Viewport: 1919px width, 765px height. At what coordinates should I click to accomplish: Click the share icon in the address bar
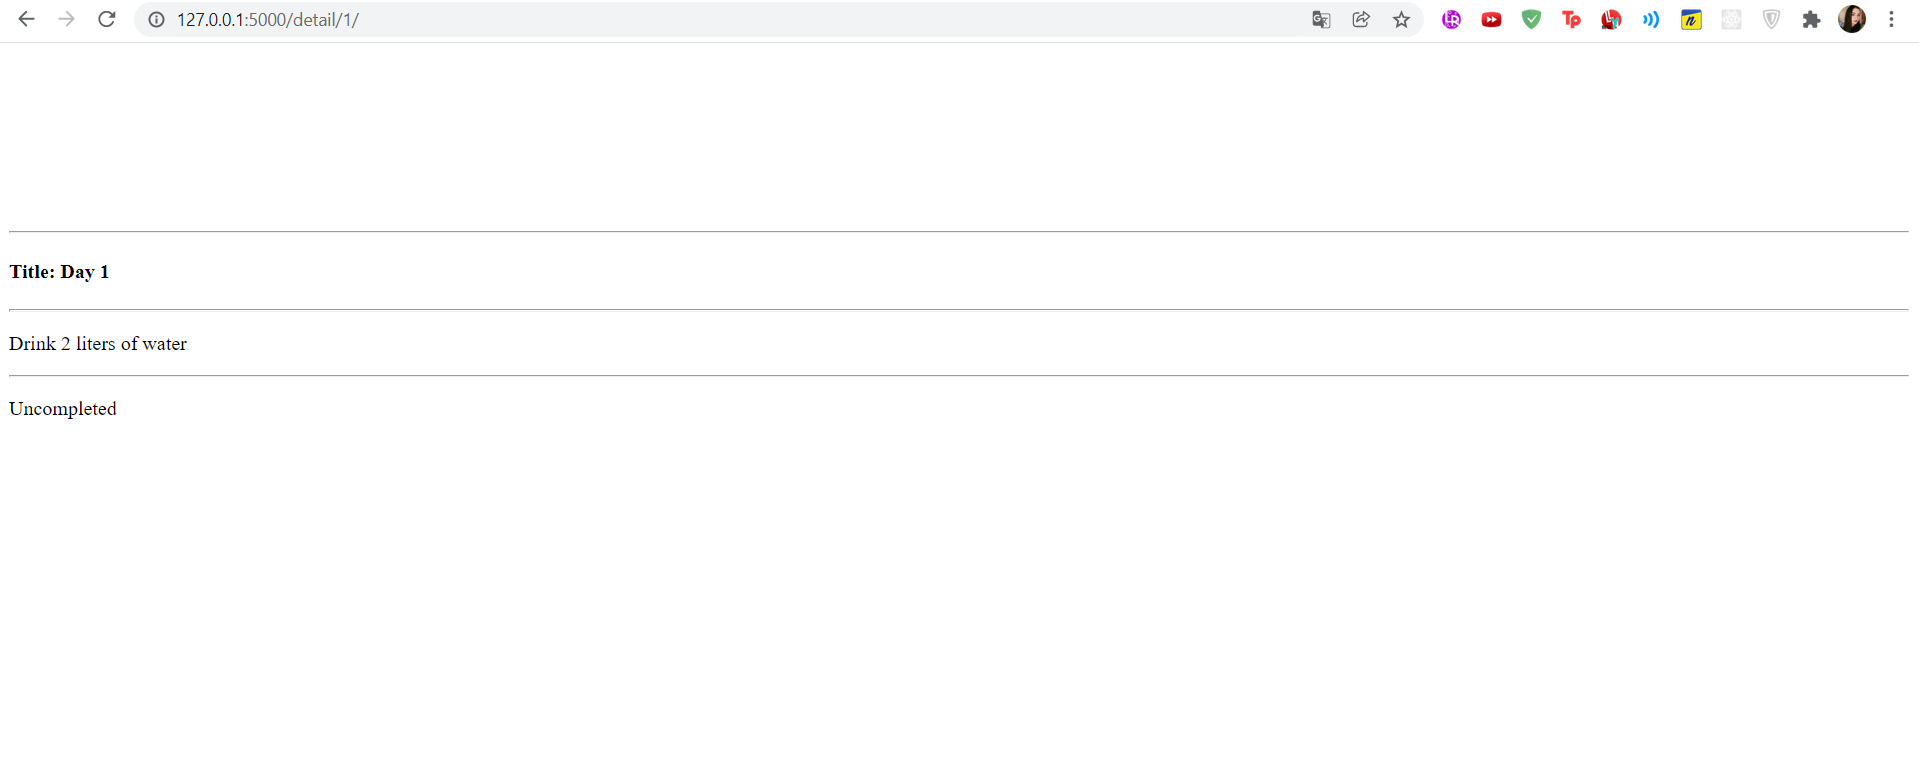pos(1361,19)
